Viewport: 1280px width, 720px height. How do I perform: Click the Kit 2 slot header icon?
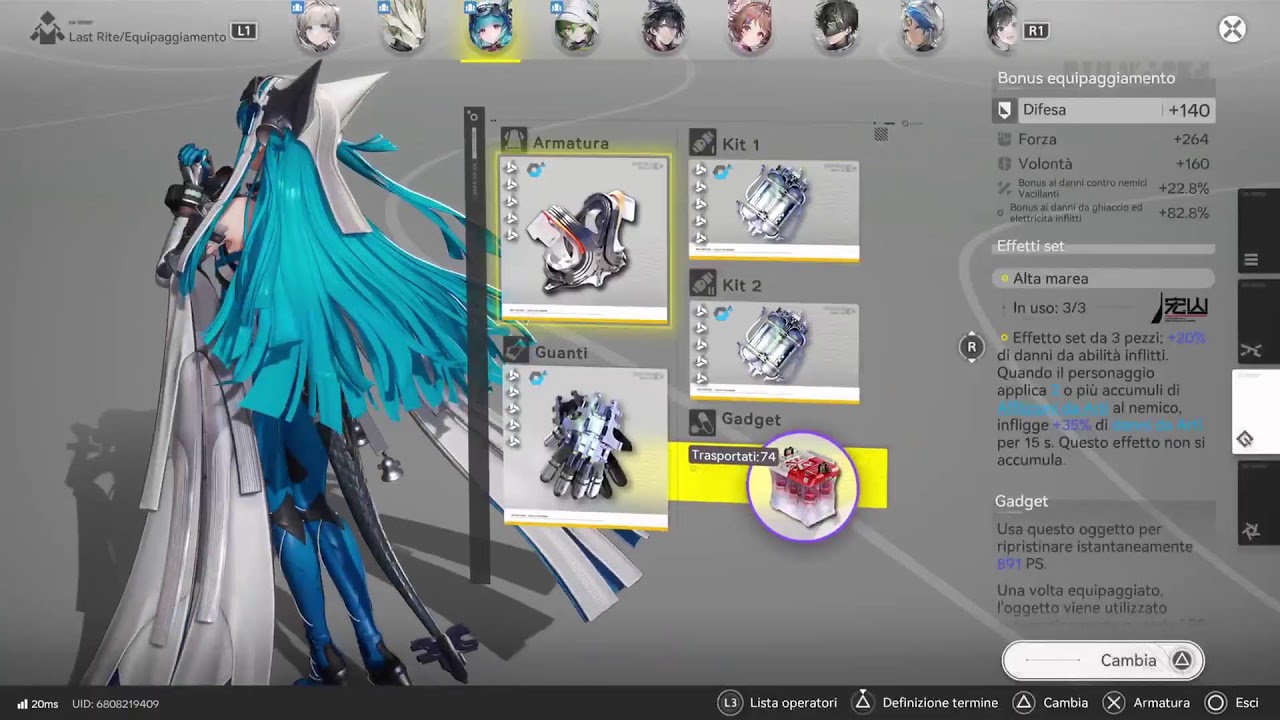(x=703, y=284)
